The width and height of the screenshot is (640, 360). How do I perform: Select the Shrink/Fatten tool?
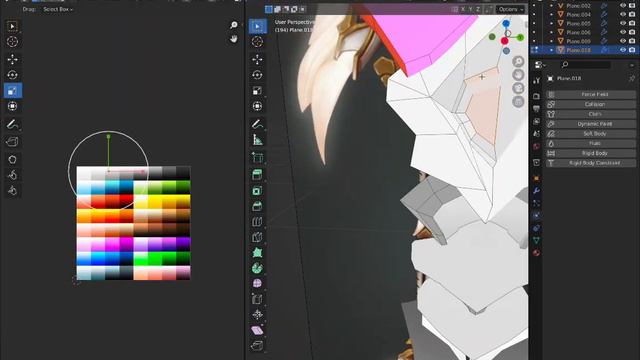click(257, 314)
